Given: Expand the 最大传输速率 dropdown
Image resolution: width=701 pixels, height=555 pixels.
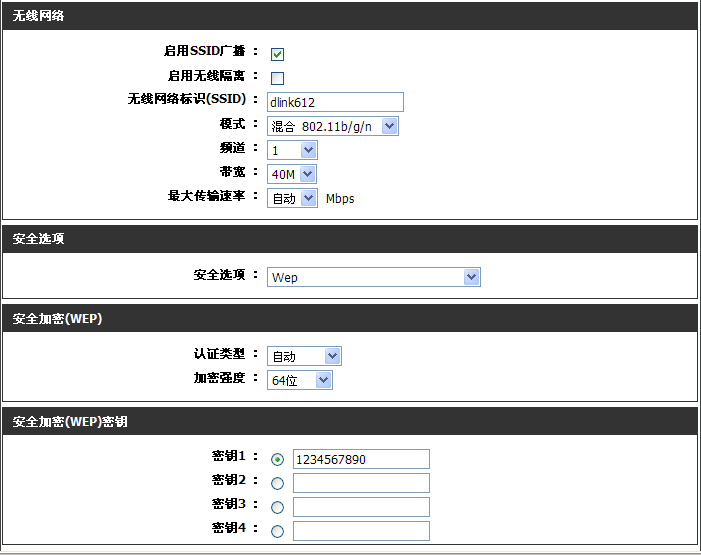Looking at the screenshot, I should (x=292, y=198).
